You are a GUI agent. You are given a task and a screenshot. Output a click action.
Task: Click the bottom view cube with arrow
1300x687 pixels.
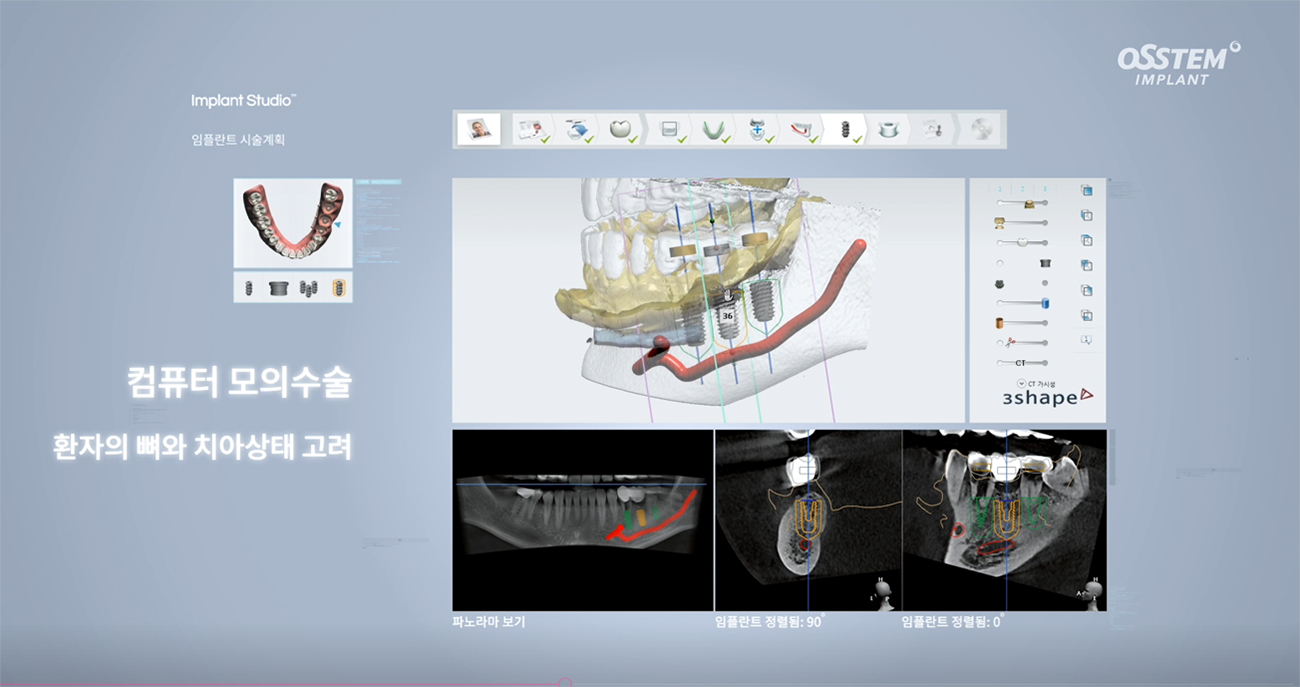(1086, 340)
